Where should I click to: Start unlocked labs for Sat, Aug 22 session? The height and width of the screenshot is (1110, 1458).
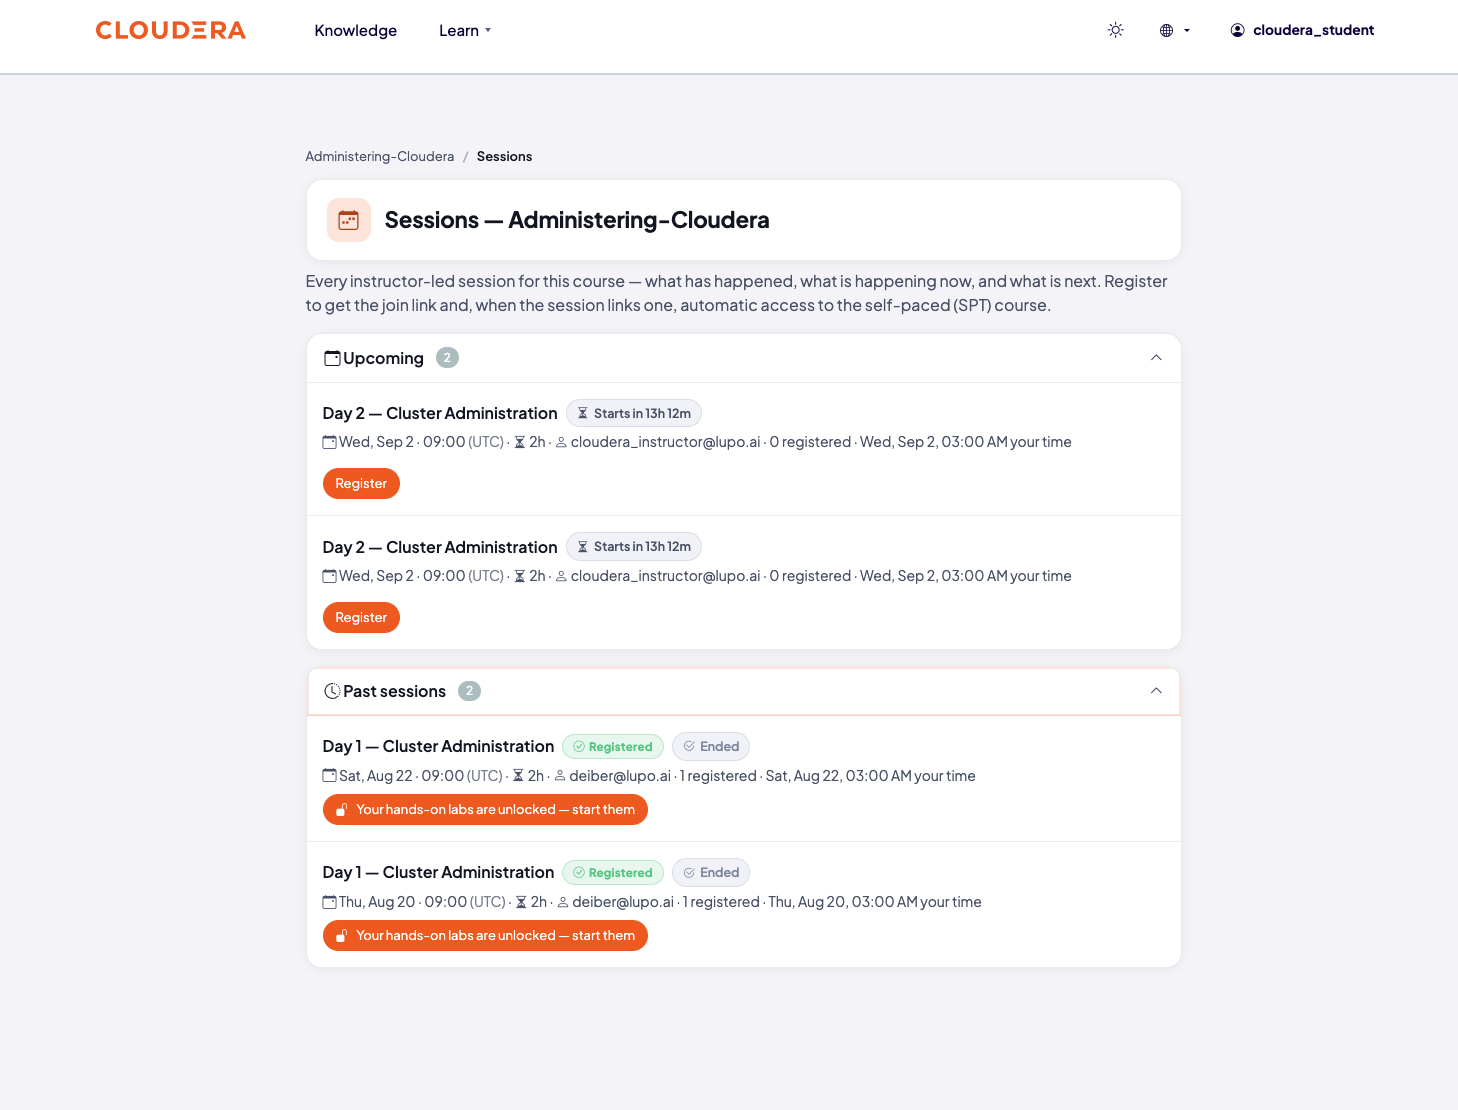[x=485, y=809]
